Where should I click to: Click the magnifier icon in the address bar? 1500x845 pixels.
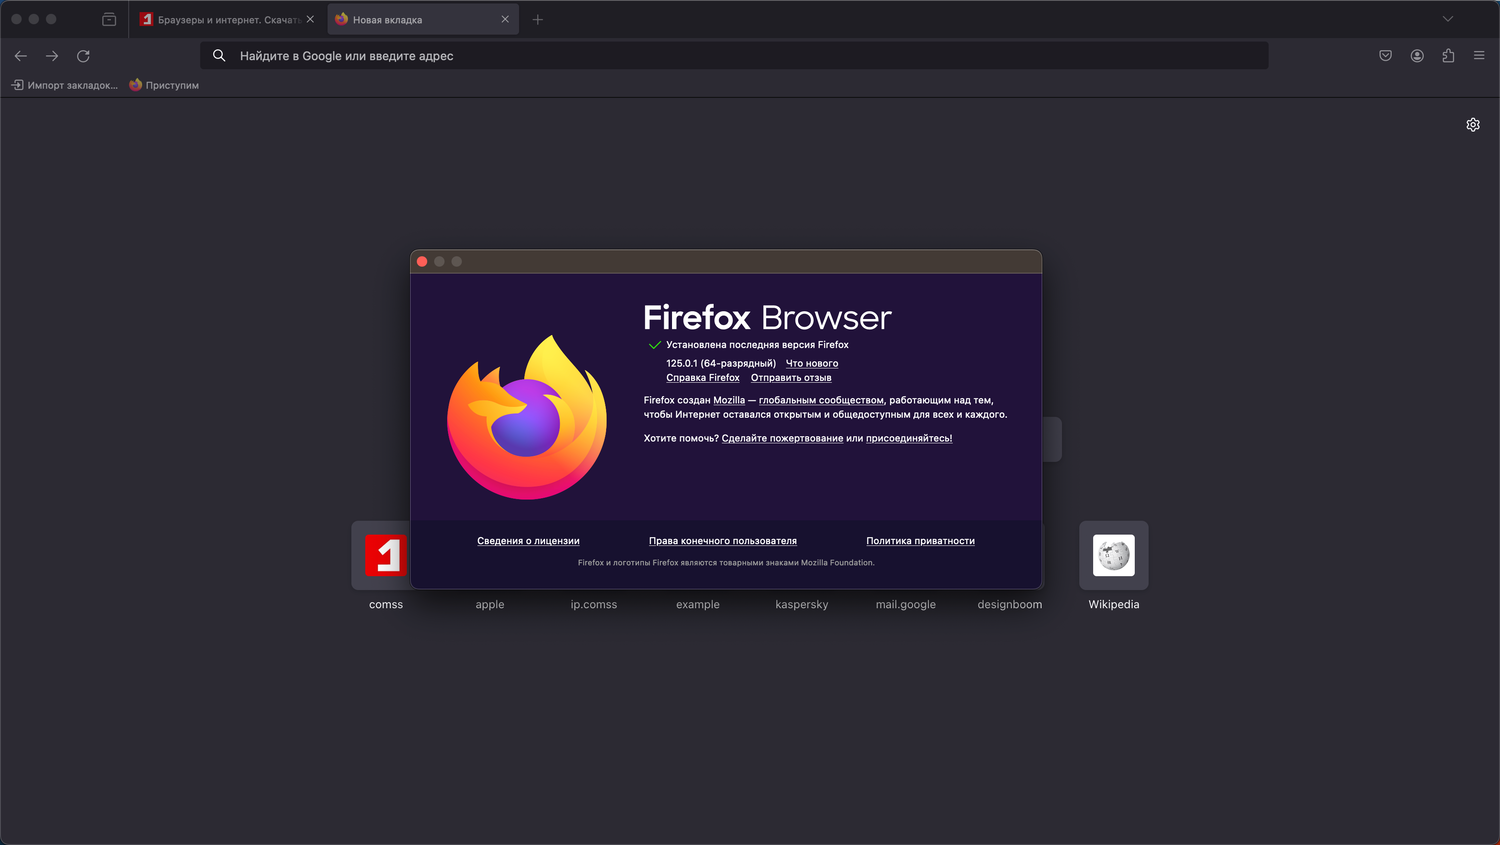pyautogui.click(x=219, y=56)
